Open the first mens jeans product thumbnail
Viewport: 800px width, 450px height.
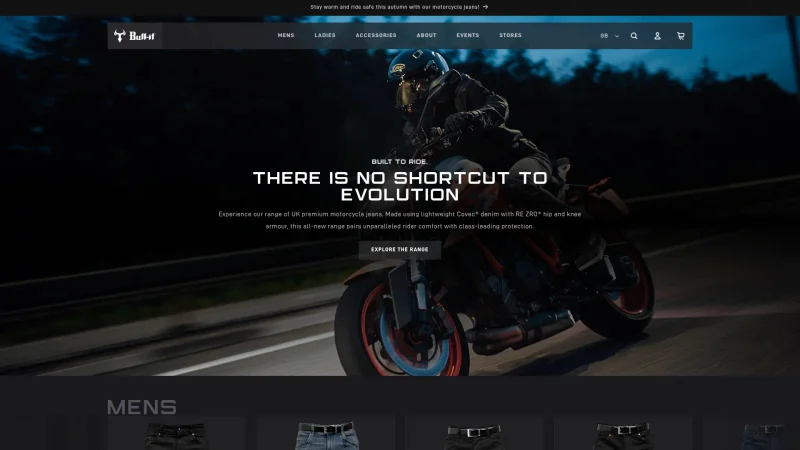click(x=177, y=434)
